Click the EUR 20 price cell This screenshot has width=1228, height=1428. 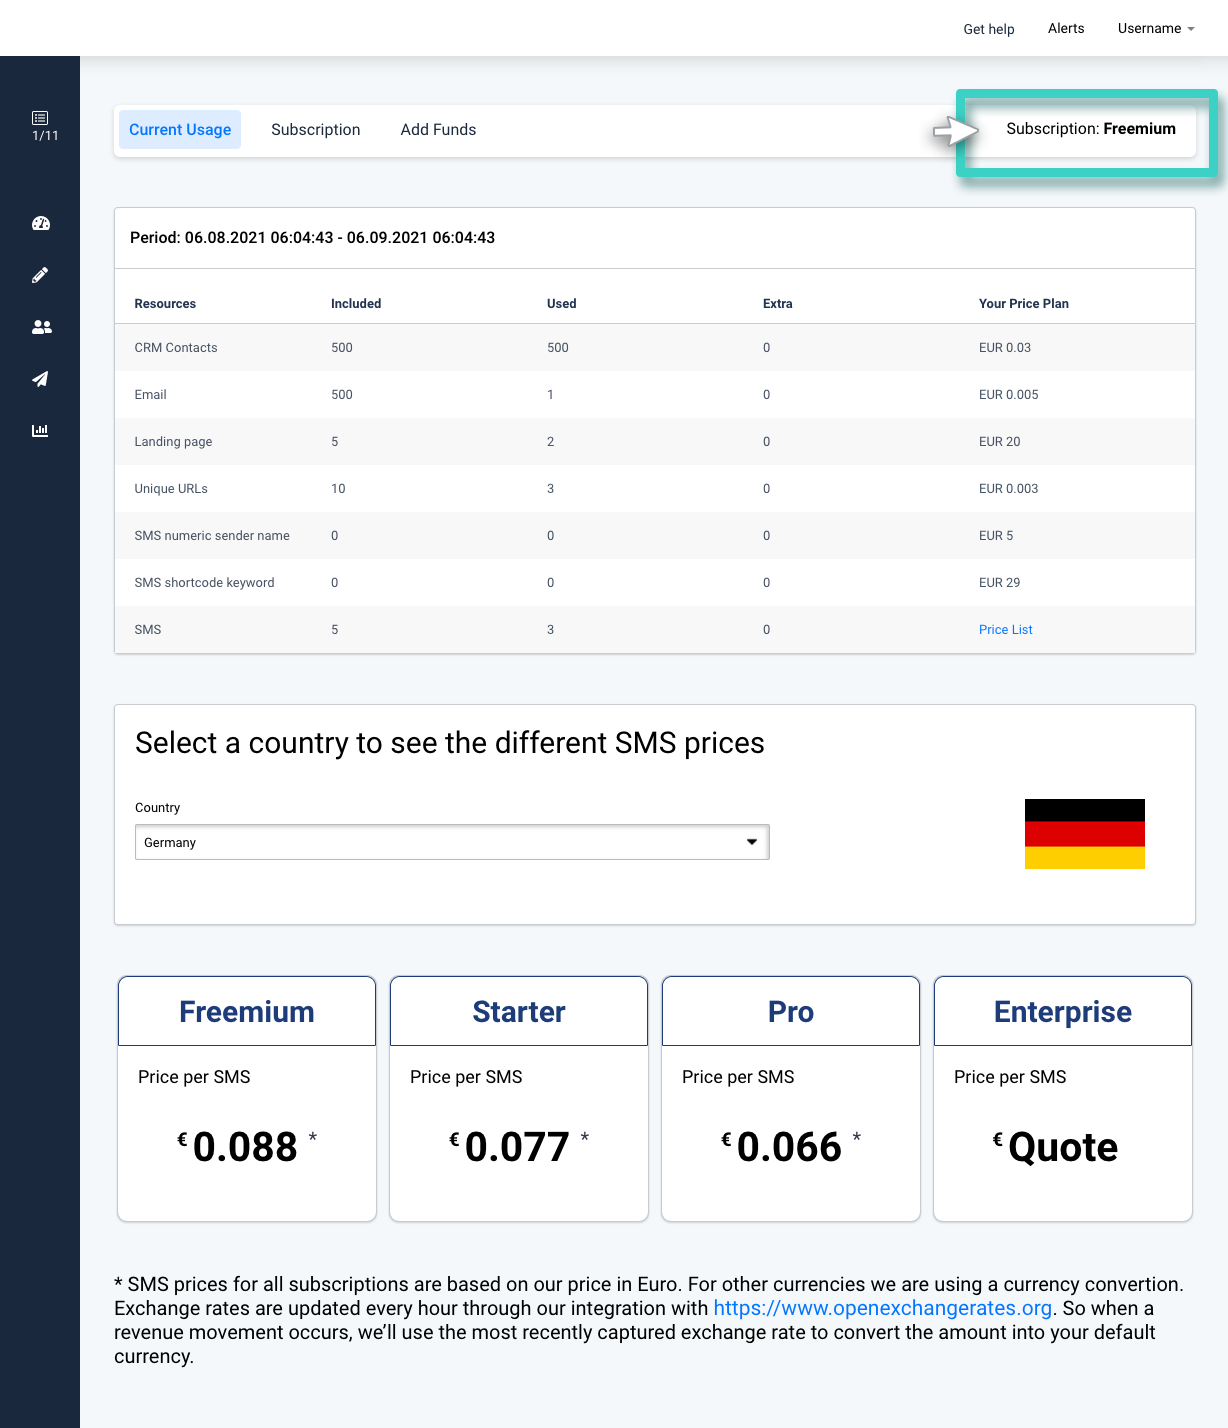tap(1000, 442)
